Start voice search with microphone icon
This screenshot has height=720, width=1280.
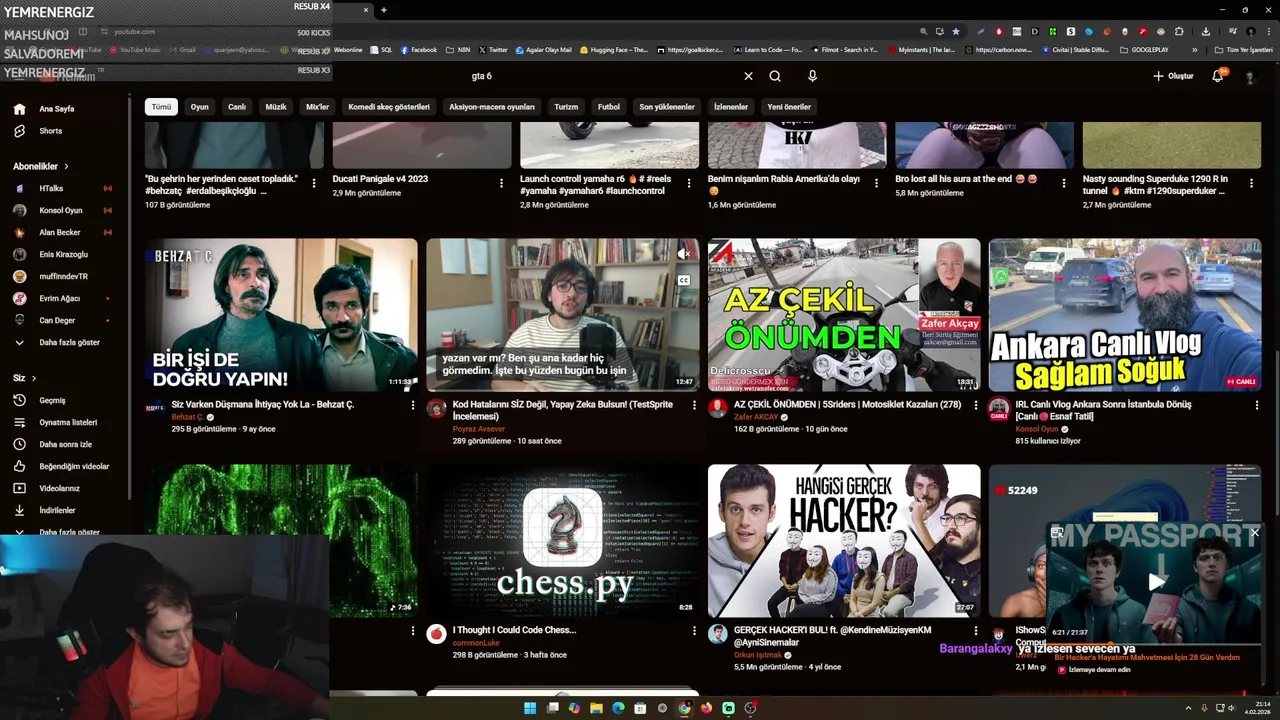(x=812, y=76)
